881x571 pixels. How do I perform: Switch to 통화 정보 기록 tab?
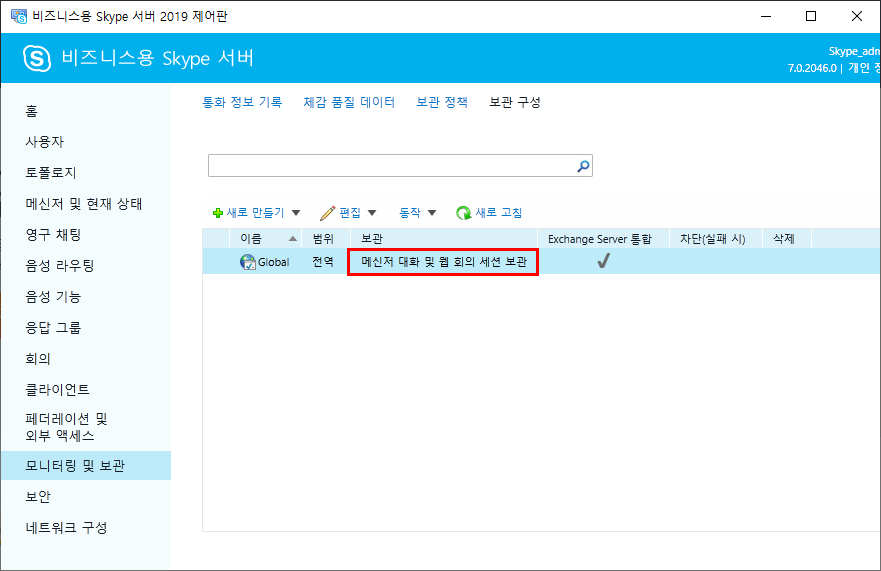click(x=242, y=102)
